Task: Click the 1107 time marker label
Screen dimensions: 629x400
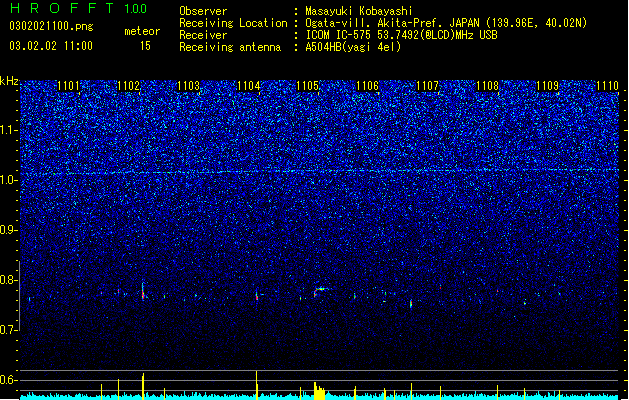Action: coord(428,86)
